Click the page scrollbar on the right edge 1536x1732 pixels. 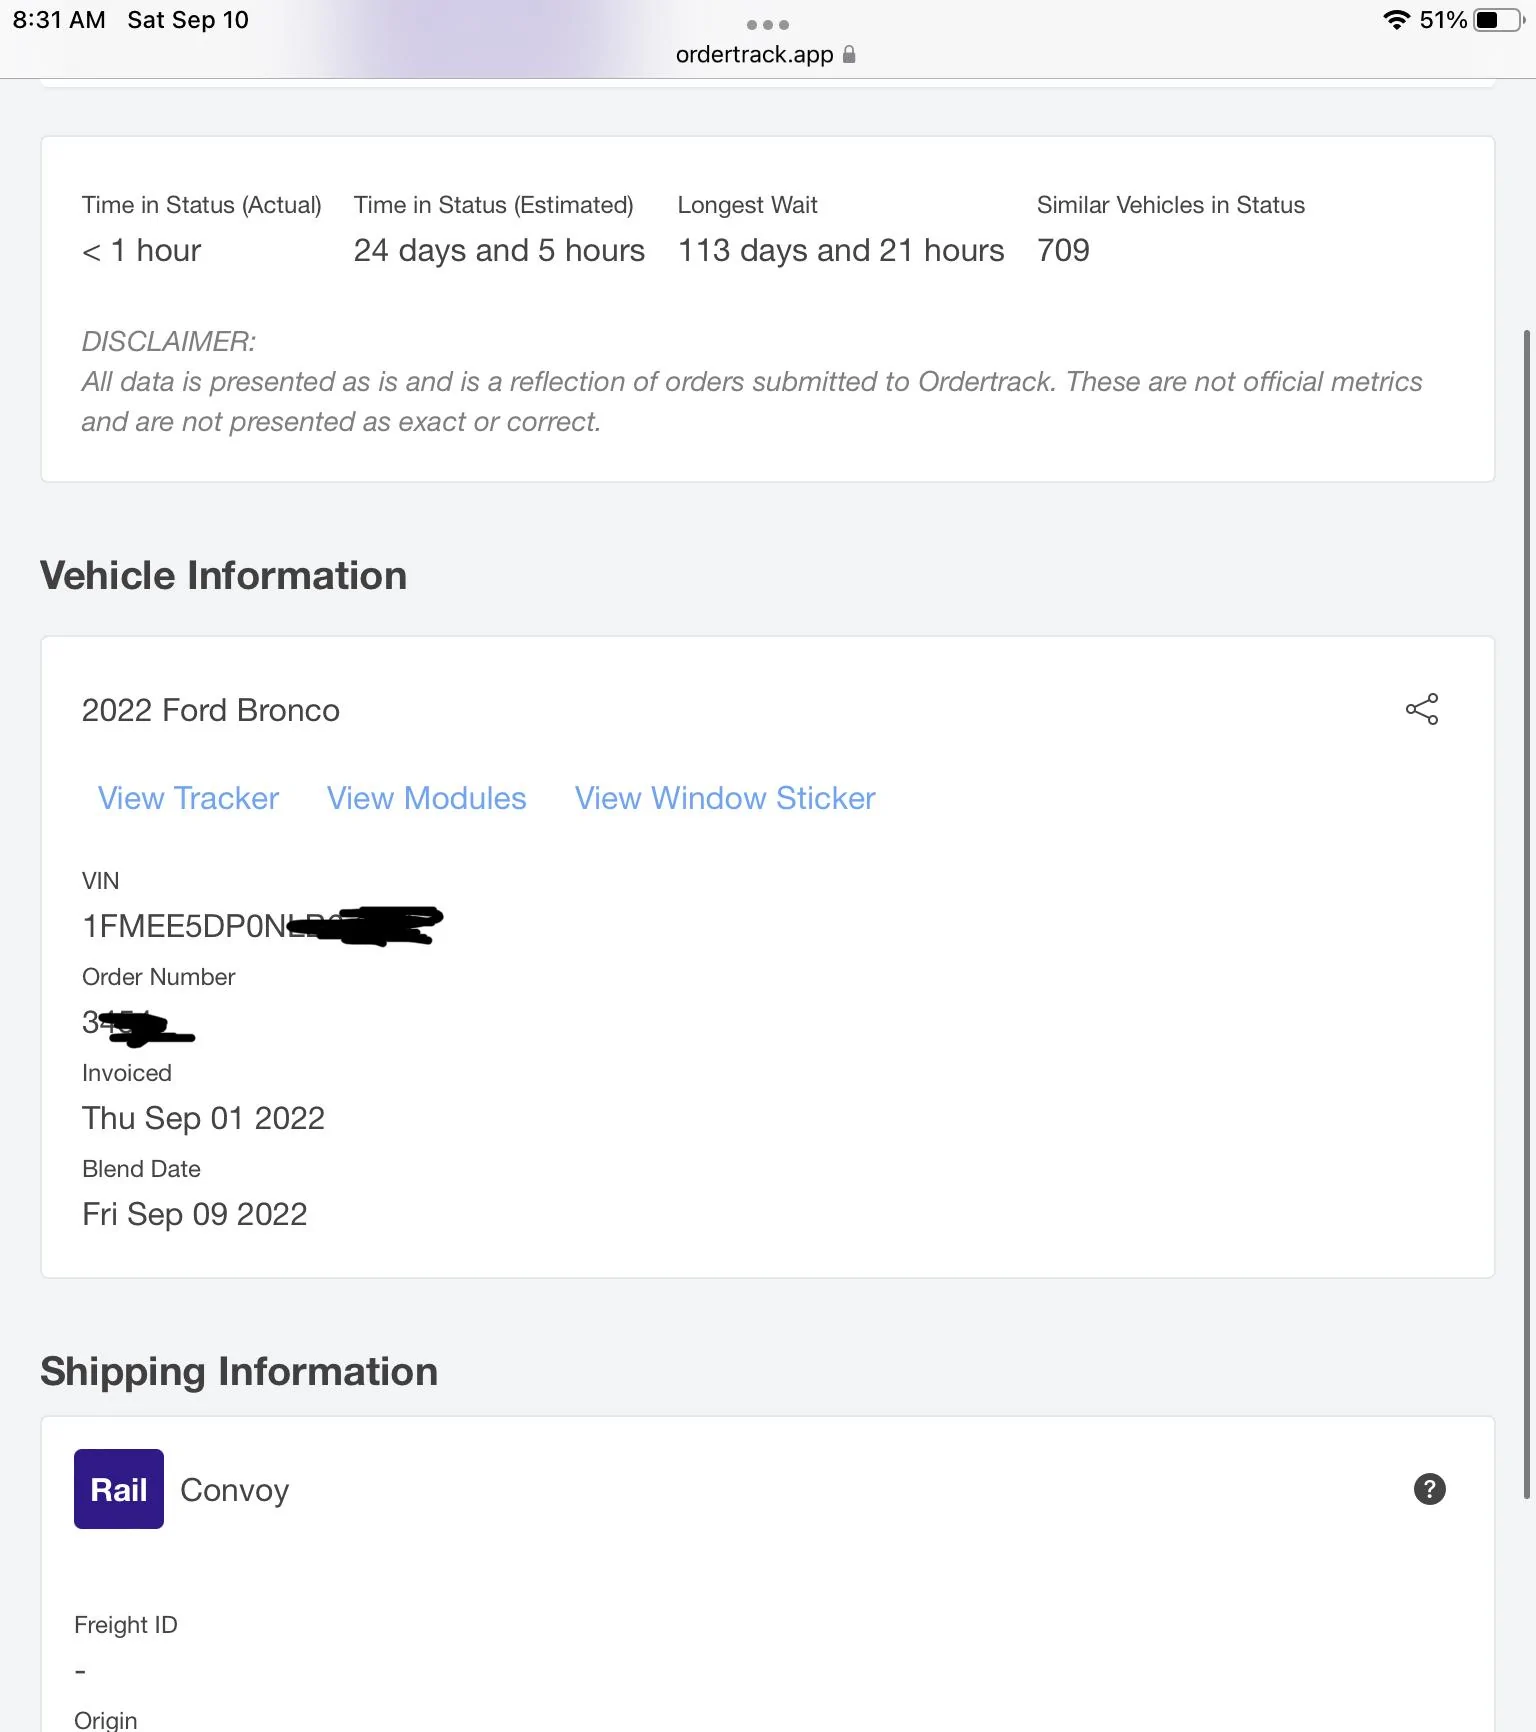point(1526,913)
